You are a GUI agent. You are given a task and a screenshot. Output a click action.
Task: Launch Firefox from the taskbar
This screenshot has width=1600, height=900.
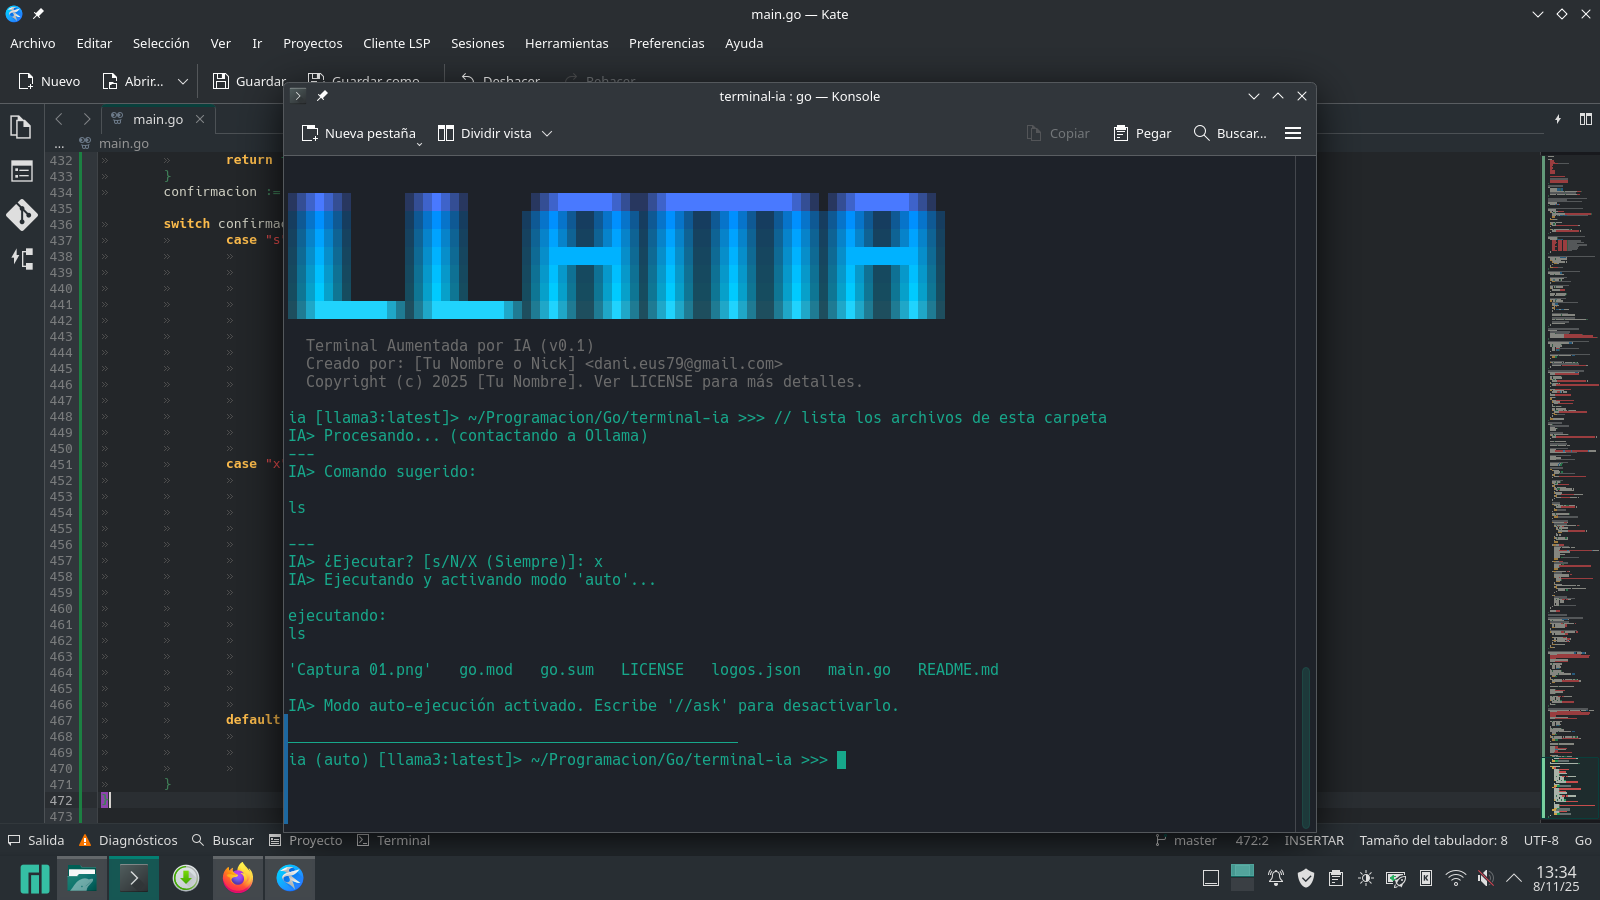pyautogui.click(x=237, y=878)
